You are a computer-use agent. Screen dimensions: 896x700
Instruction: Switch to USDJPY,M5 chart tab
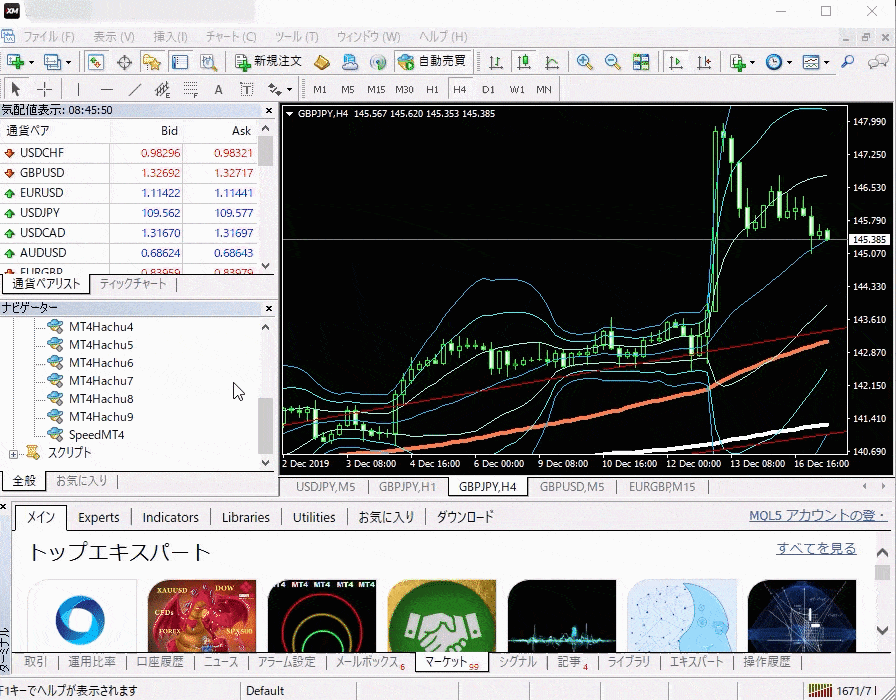(325, 487)
